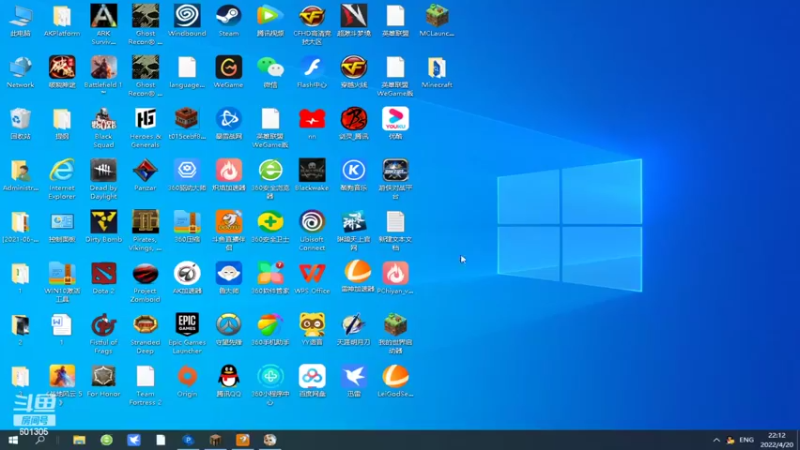
Task: Open the LeiGodSe... shortcut
Action: [395, 381]
